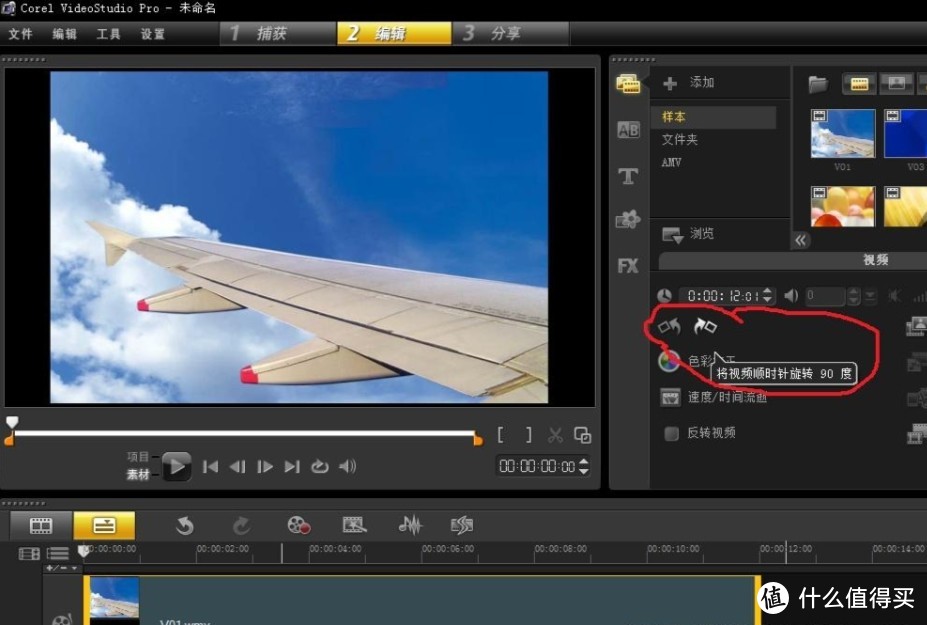
Task: Click the 添加 add folder button
Action: 689,83
